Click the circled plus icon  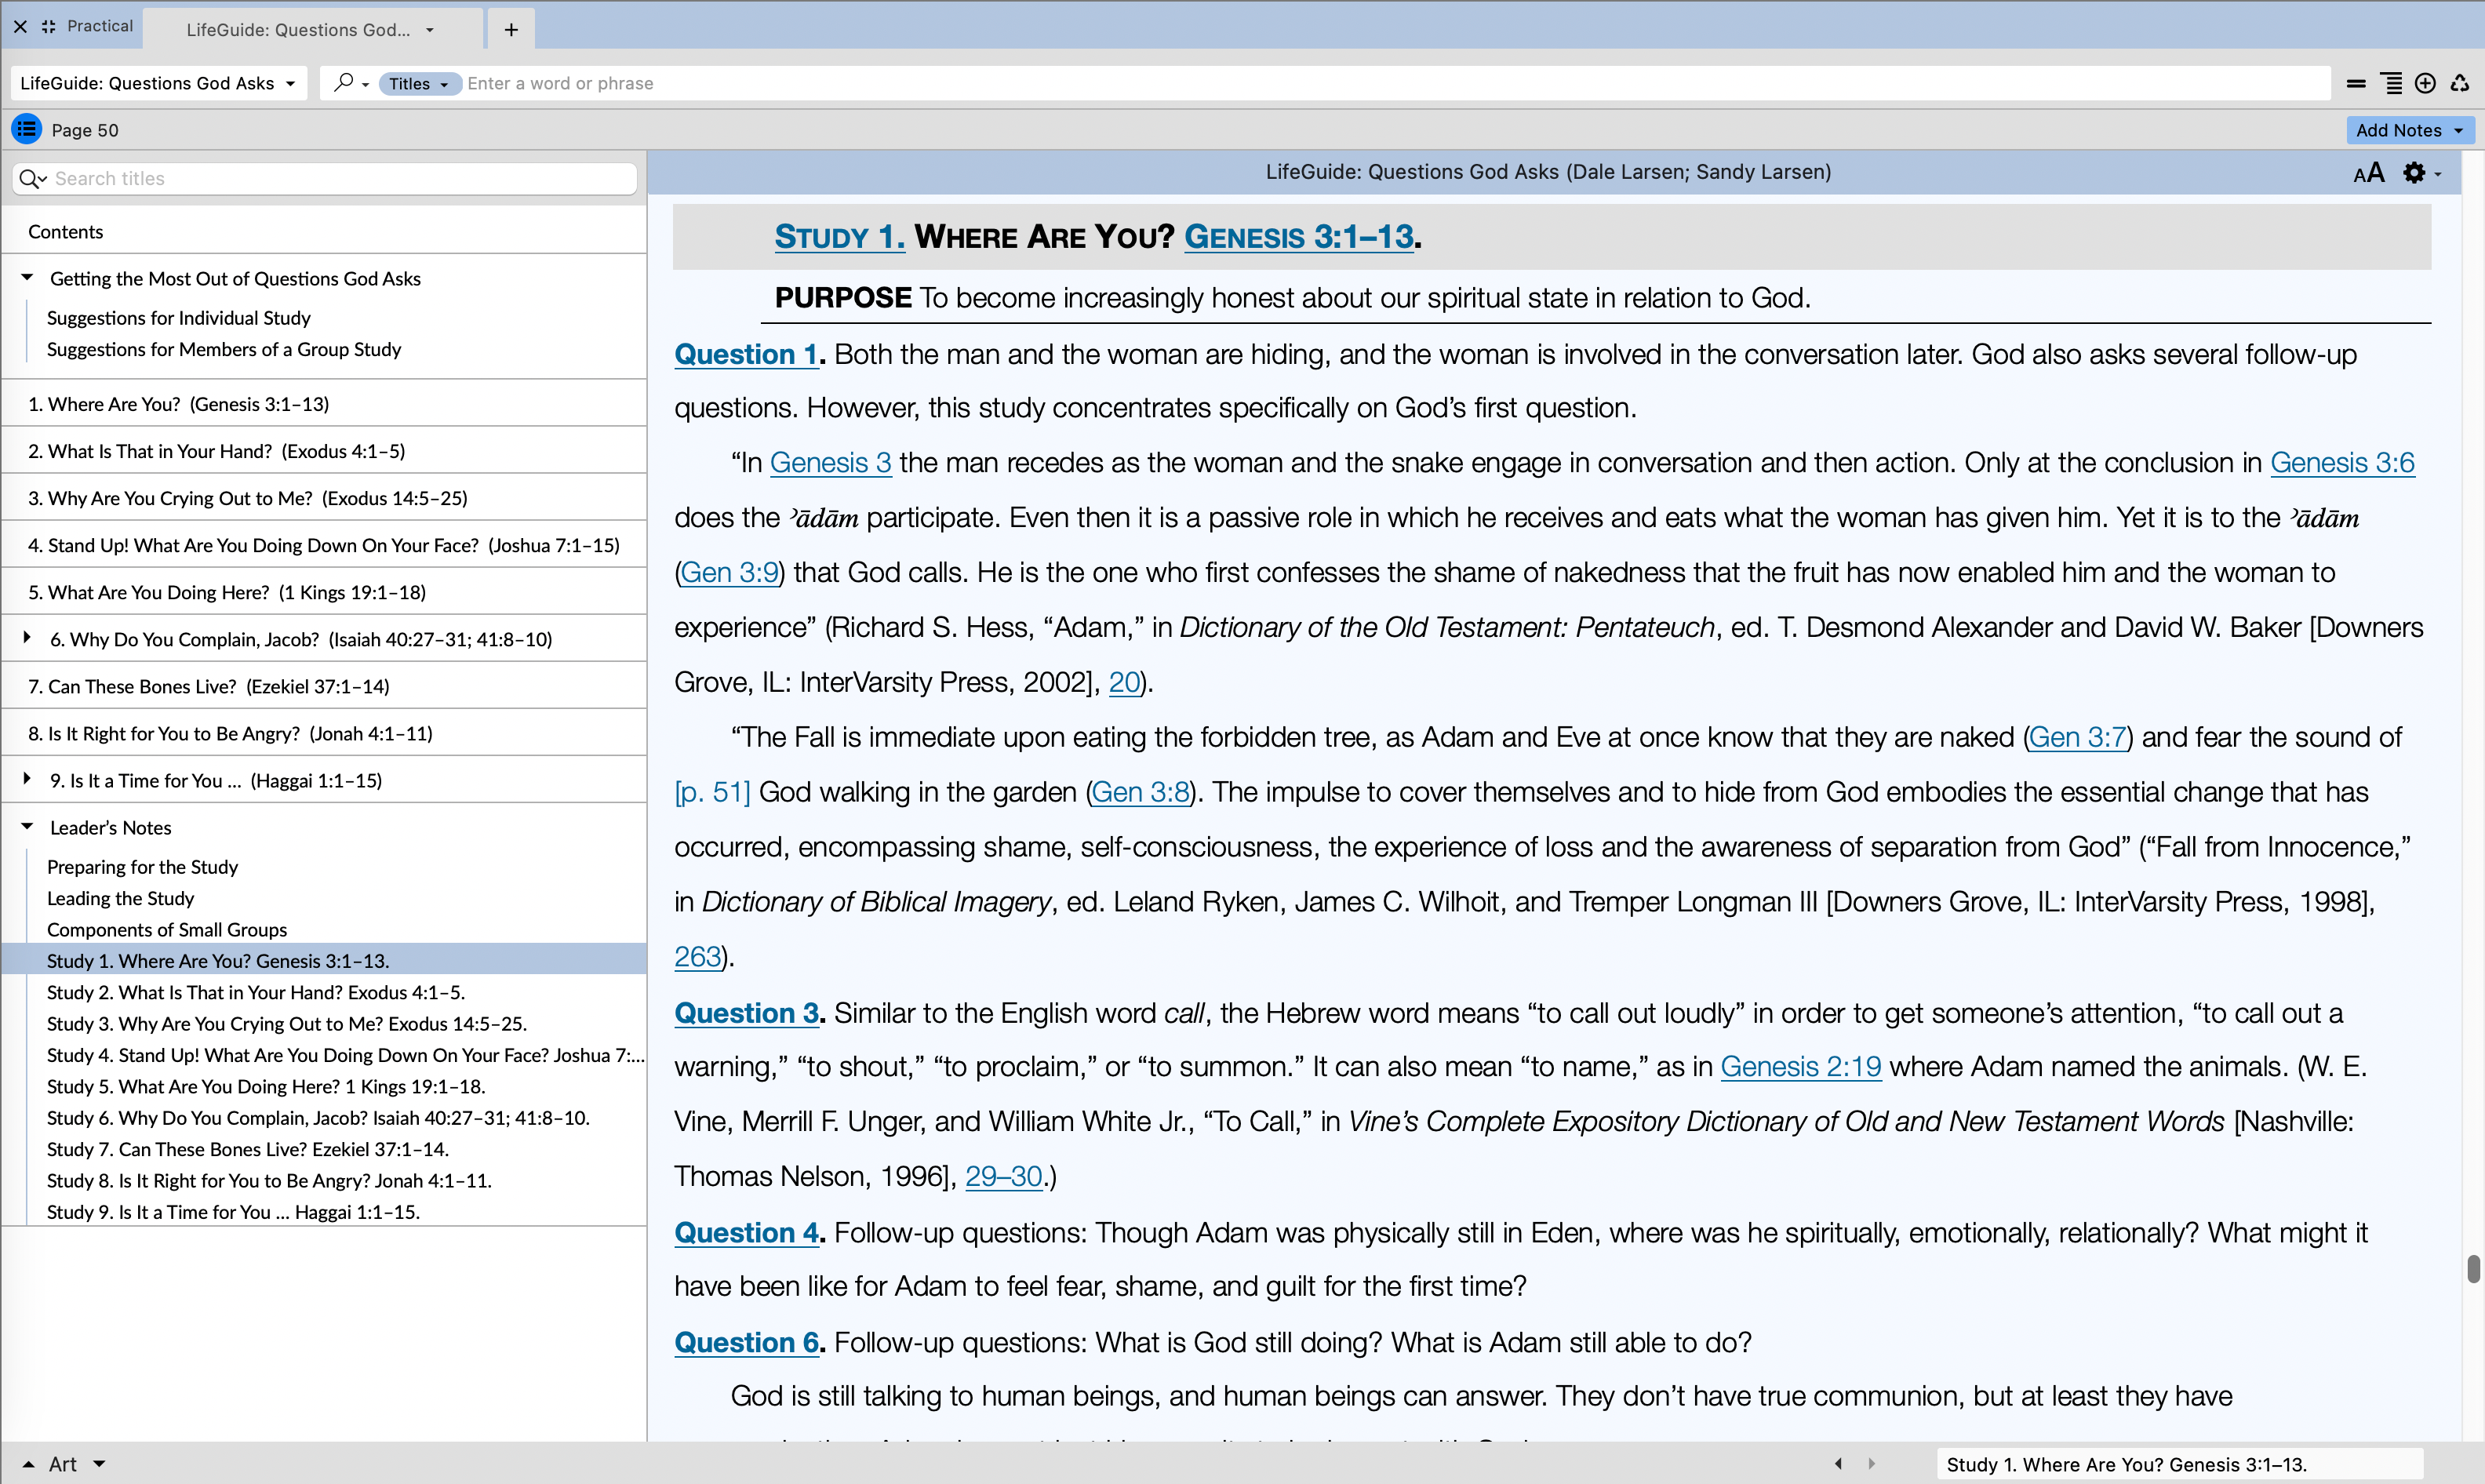2425,84
